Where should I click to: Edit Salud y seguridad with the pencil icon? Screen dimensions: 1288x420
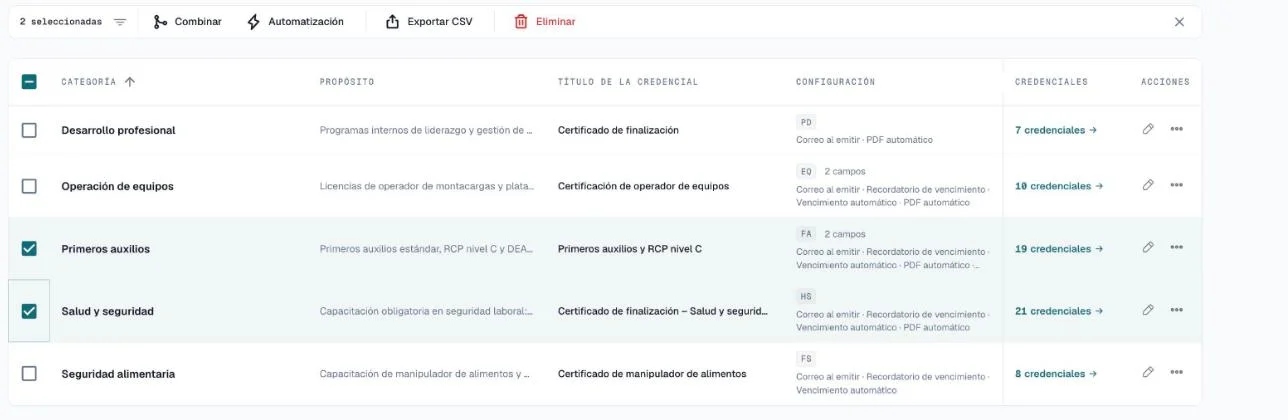(x=1148, y=310)
